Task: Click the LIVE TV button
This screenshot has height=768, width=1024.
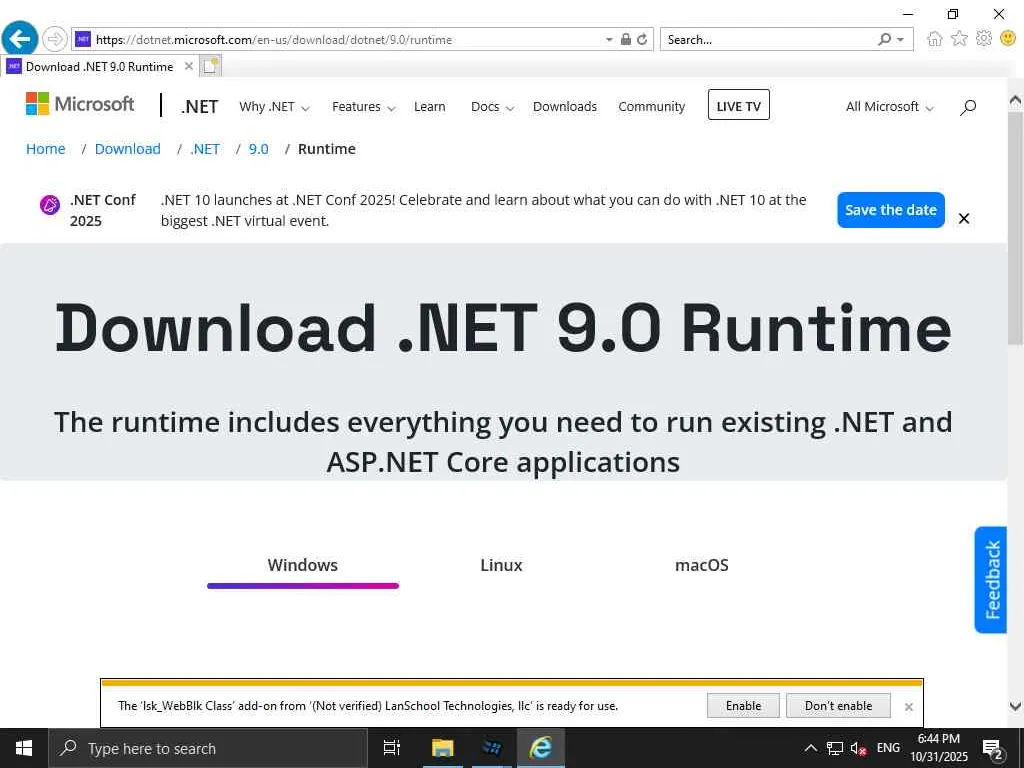Action: click(739, 105)
